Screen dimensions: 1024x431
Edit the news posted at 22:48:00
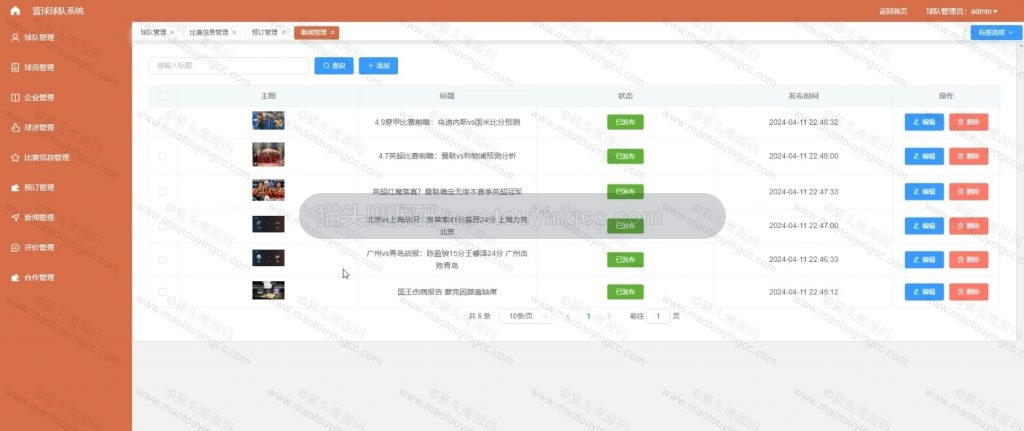click(x=923, y=156)
